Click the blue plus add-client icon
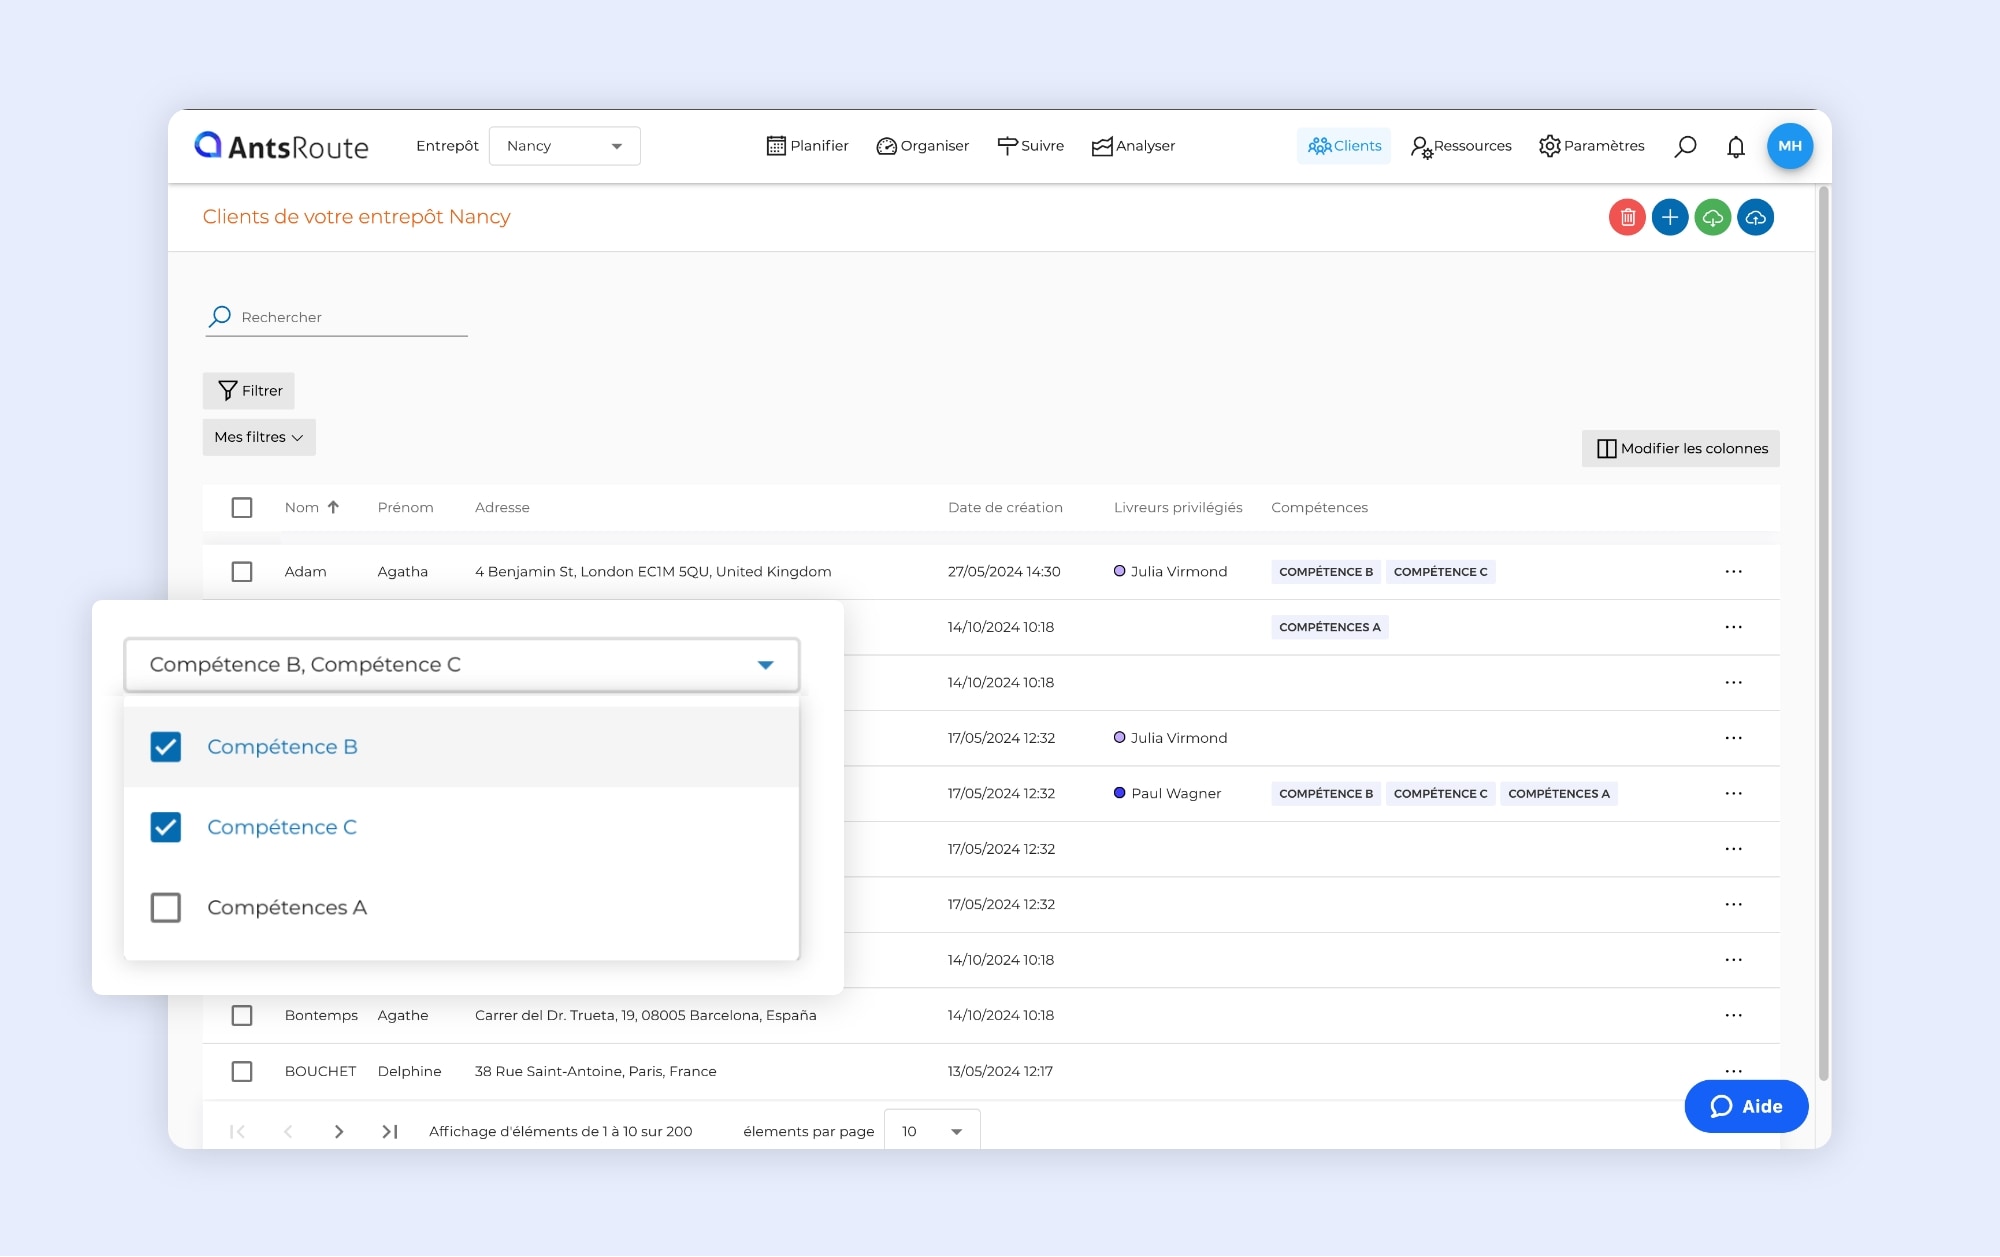 [1670, 217]
